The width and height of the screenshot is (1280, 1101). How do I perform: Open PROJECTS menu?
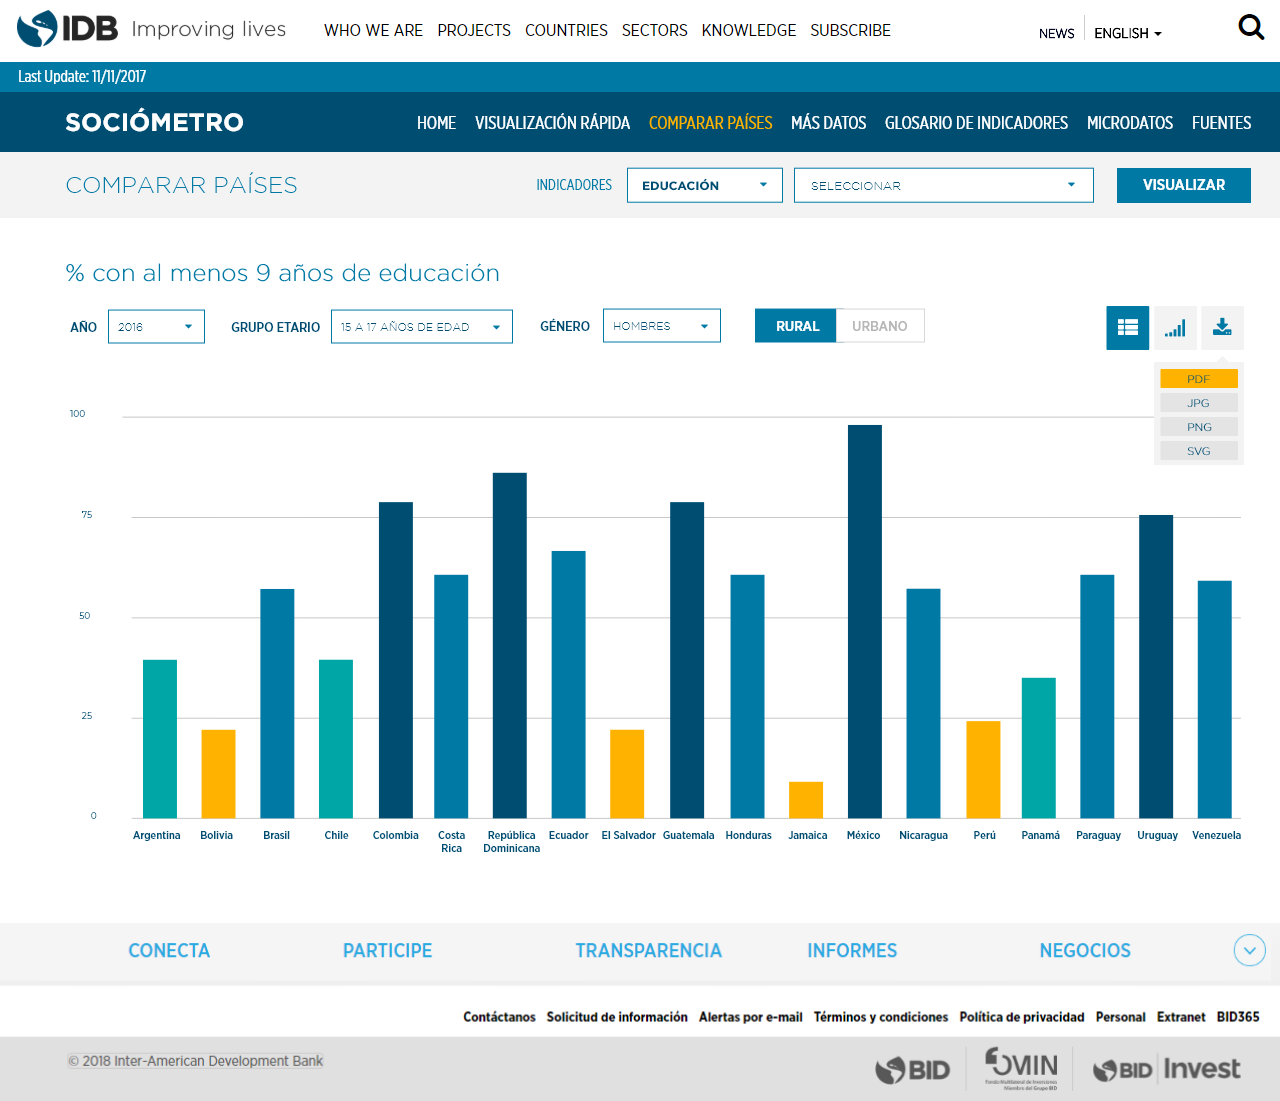click(x=474, y=31)
